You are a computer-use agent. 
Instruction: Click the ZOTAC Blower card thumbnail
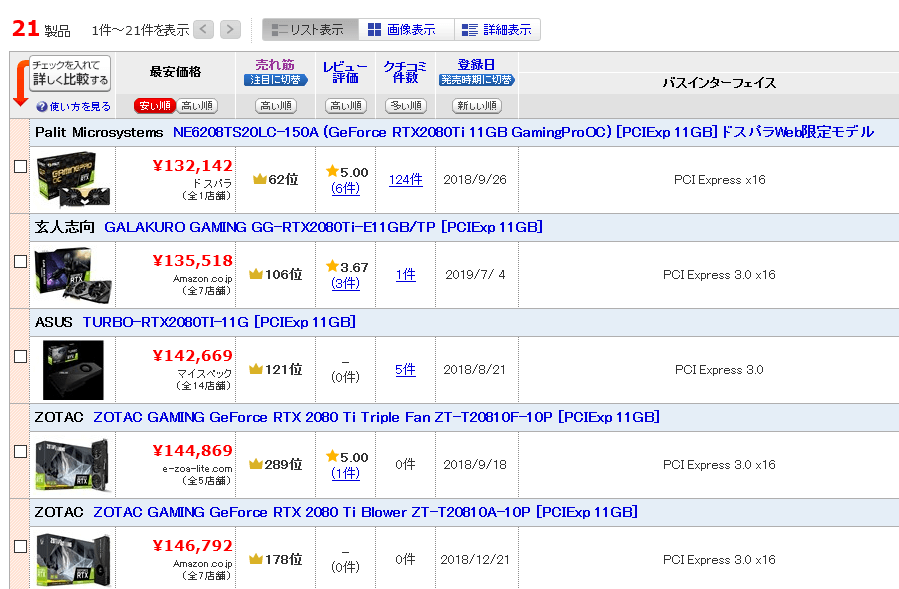coord(73,560)
